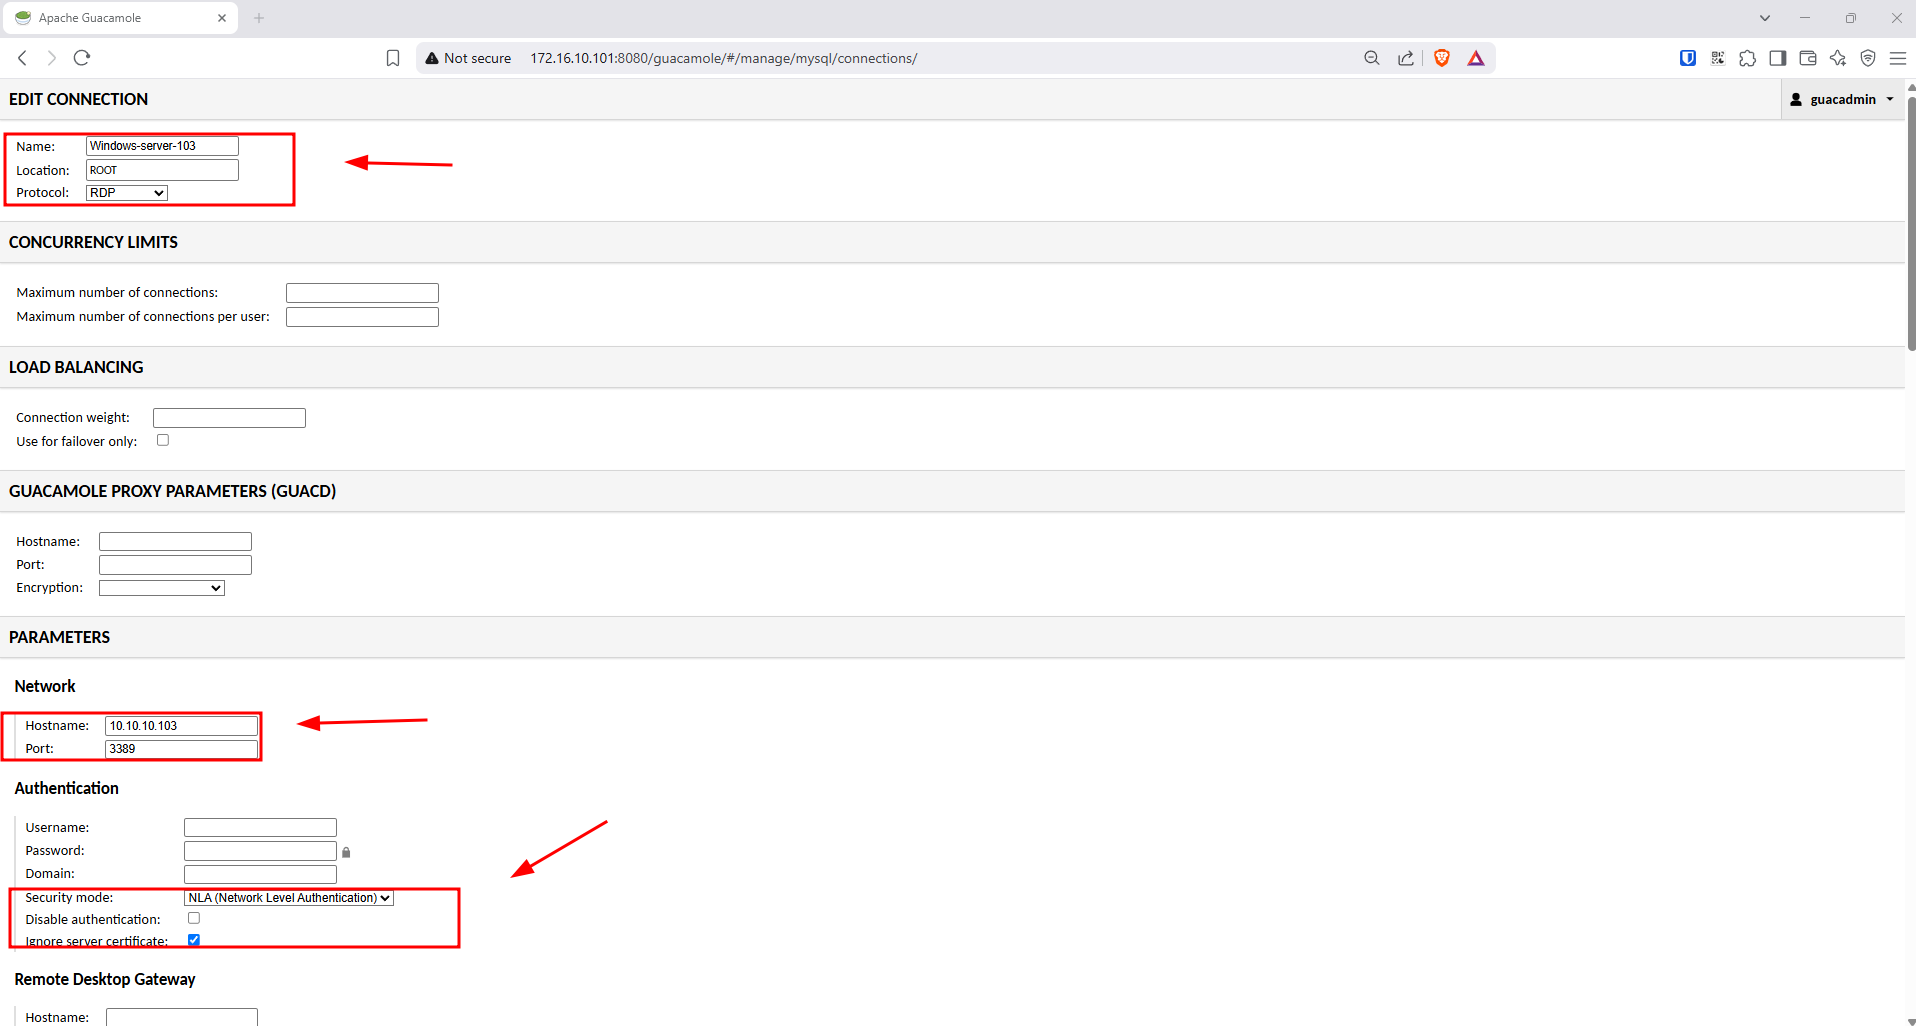Open the guacadmin user menu
The width and height of the screenshot is (1916, 1026).
[1842, 99]
